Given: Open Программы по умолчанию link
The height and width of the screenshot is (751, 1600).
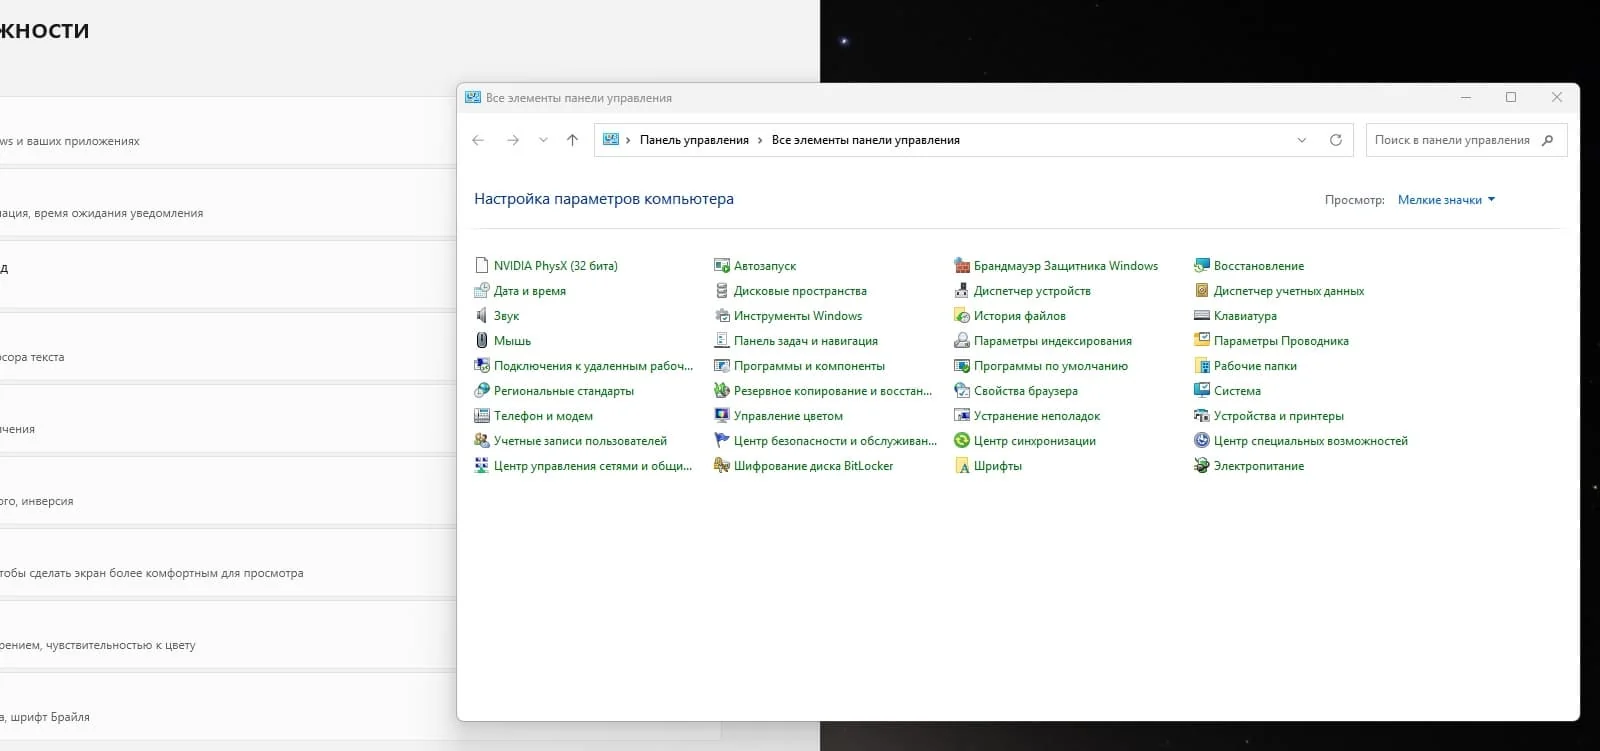Looking at the screenshot, I should [1050, 366].
